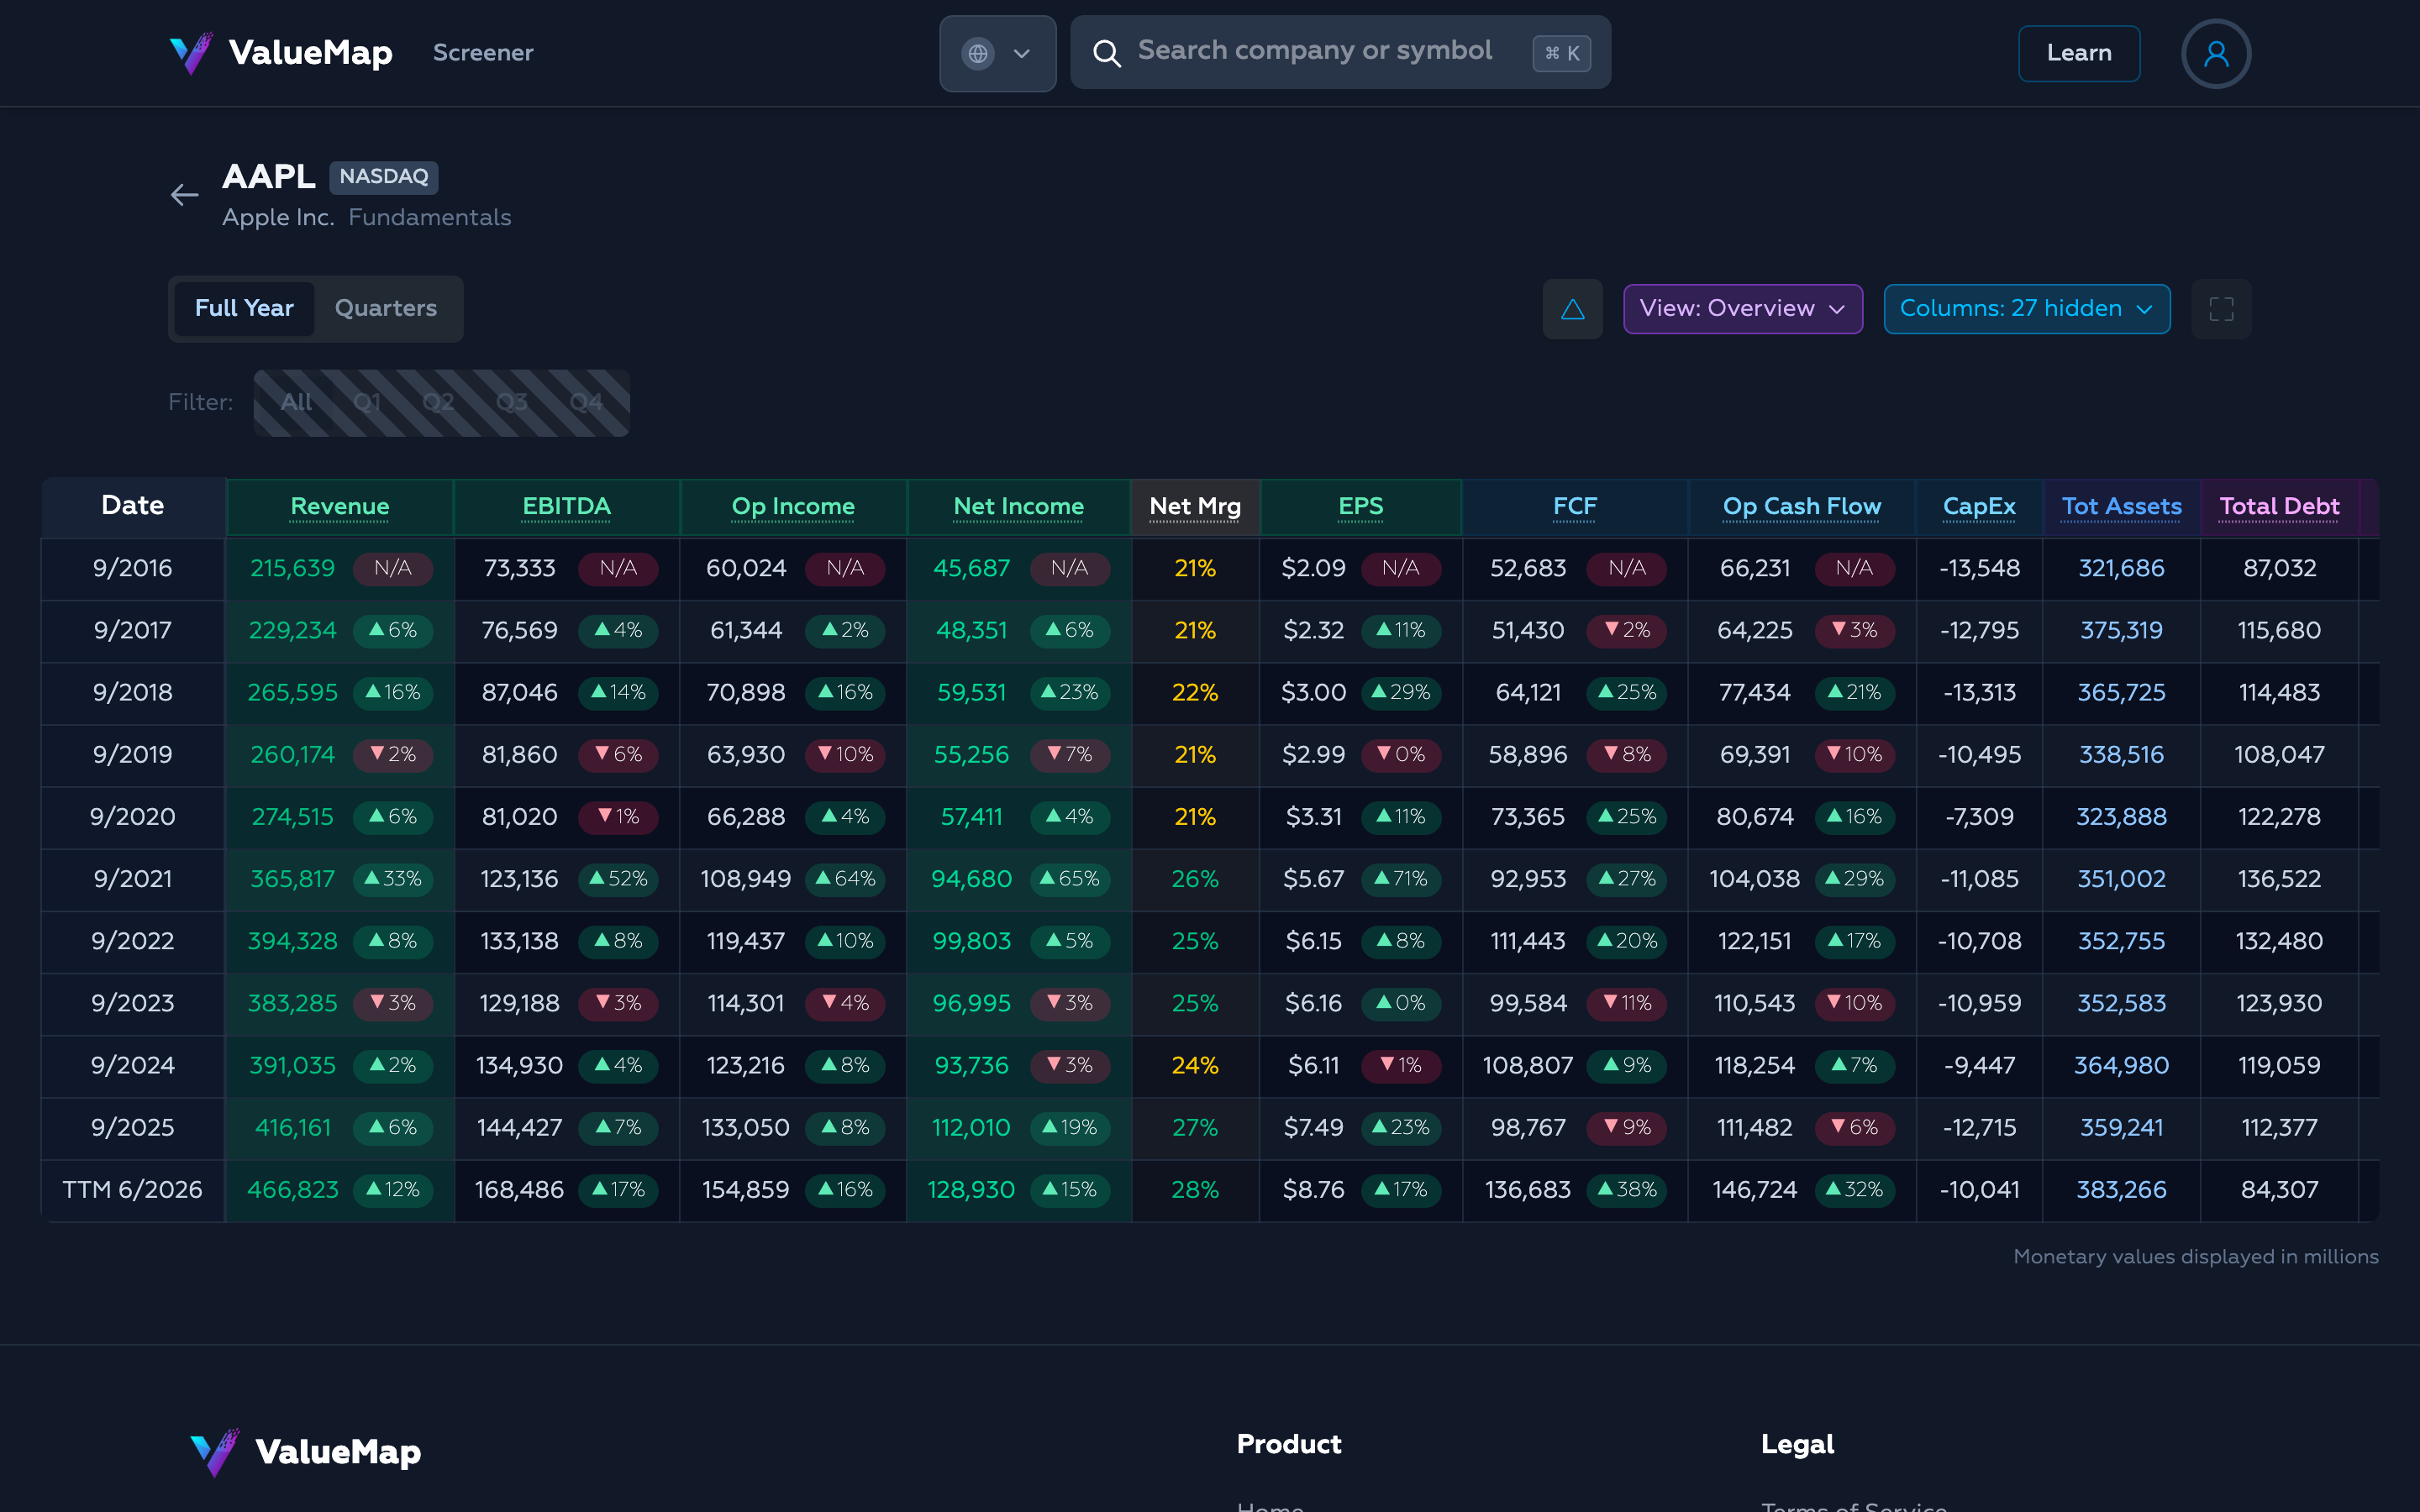
Task: Click the FCF column header
Action: point(1575,507)
